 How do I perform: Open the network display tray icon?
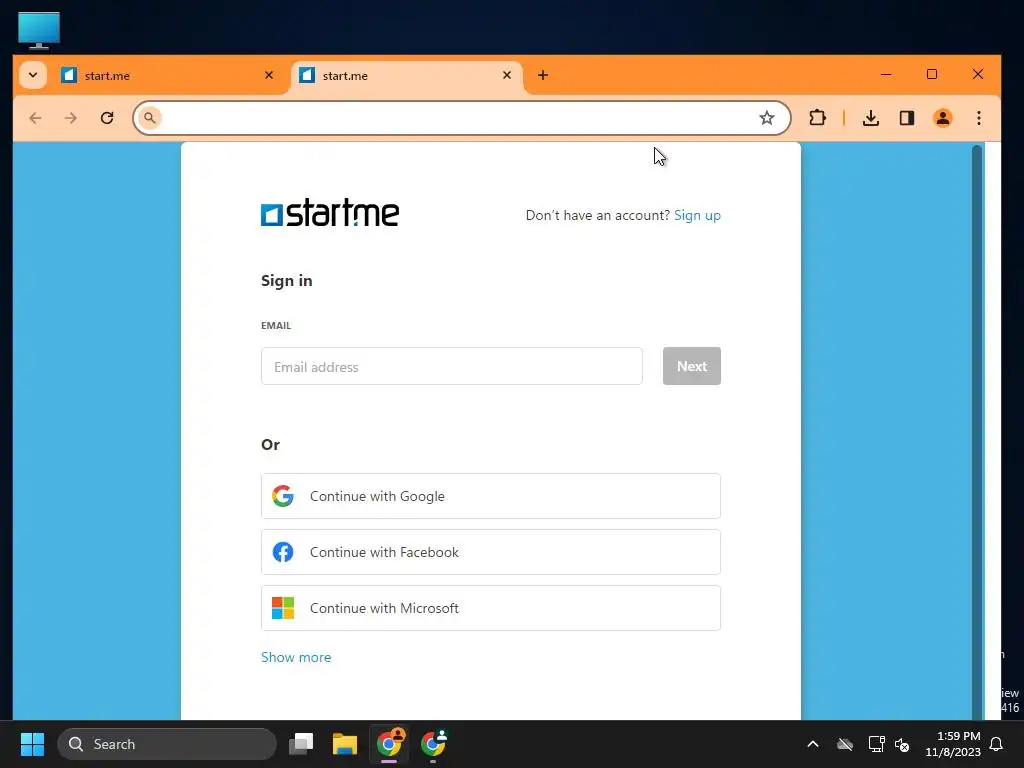pos(876,744)
